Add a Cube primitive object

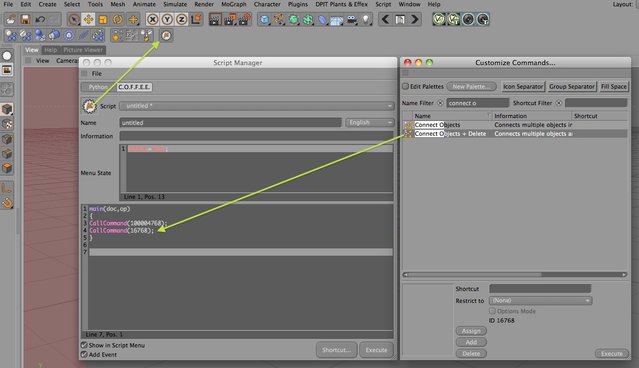pyautogui.click(x=264, y=19)
